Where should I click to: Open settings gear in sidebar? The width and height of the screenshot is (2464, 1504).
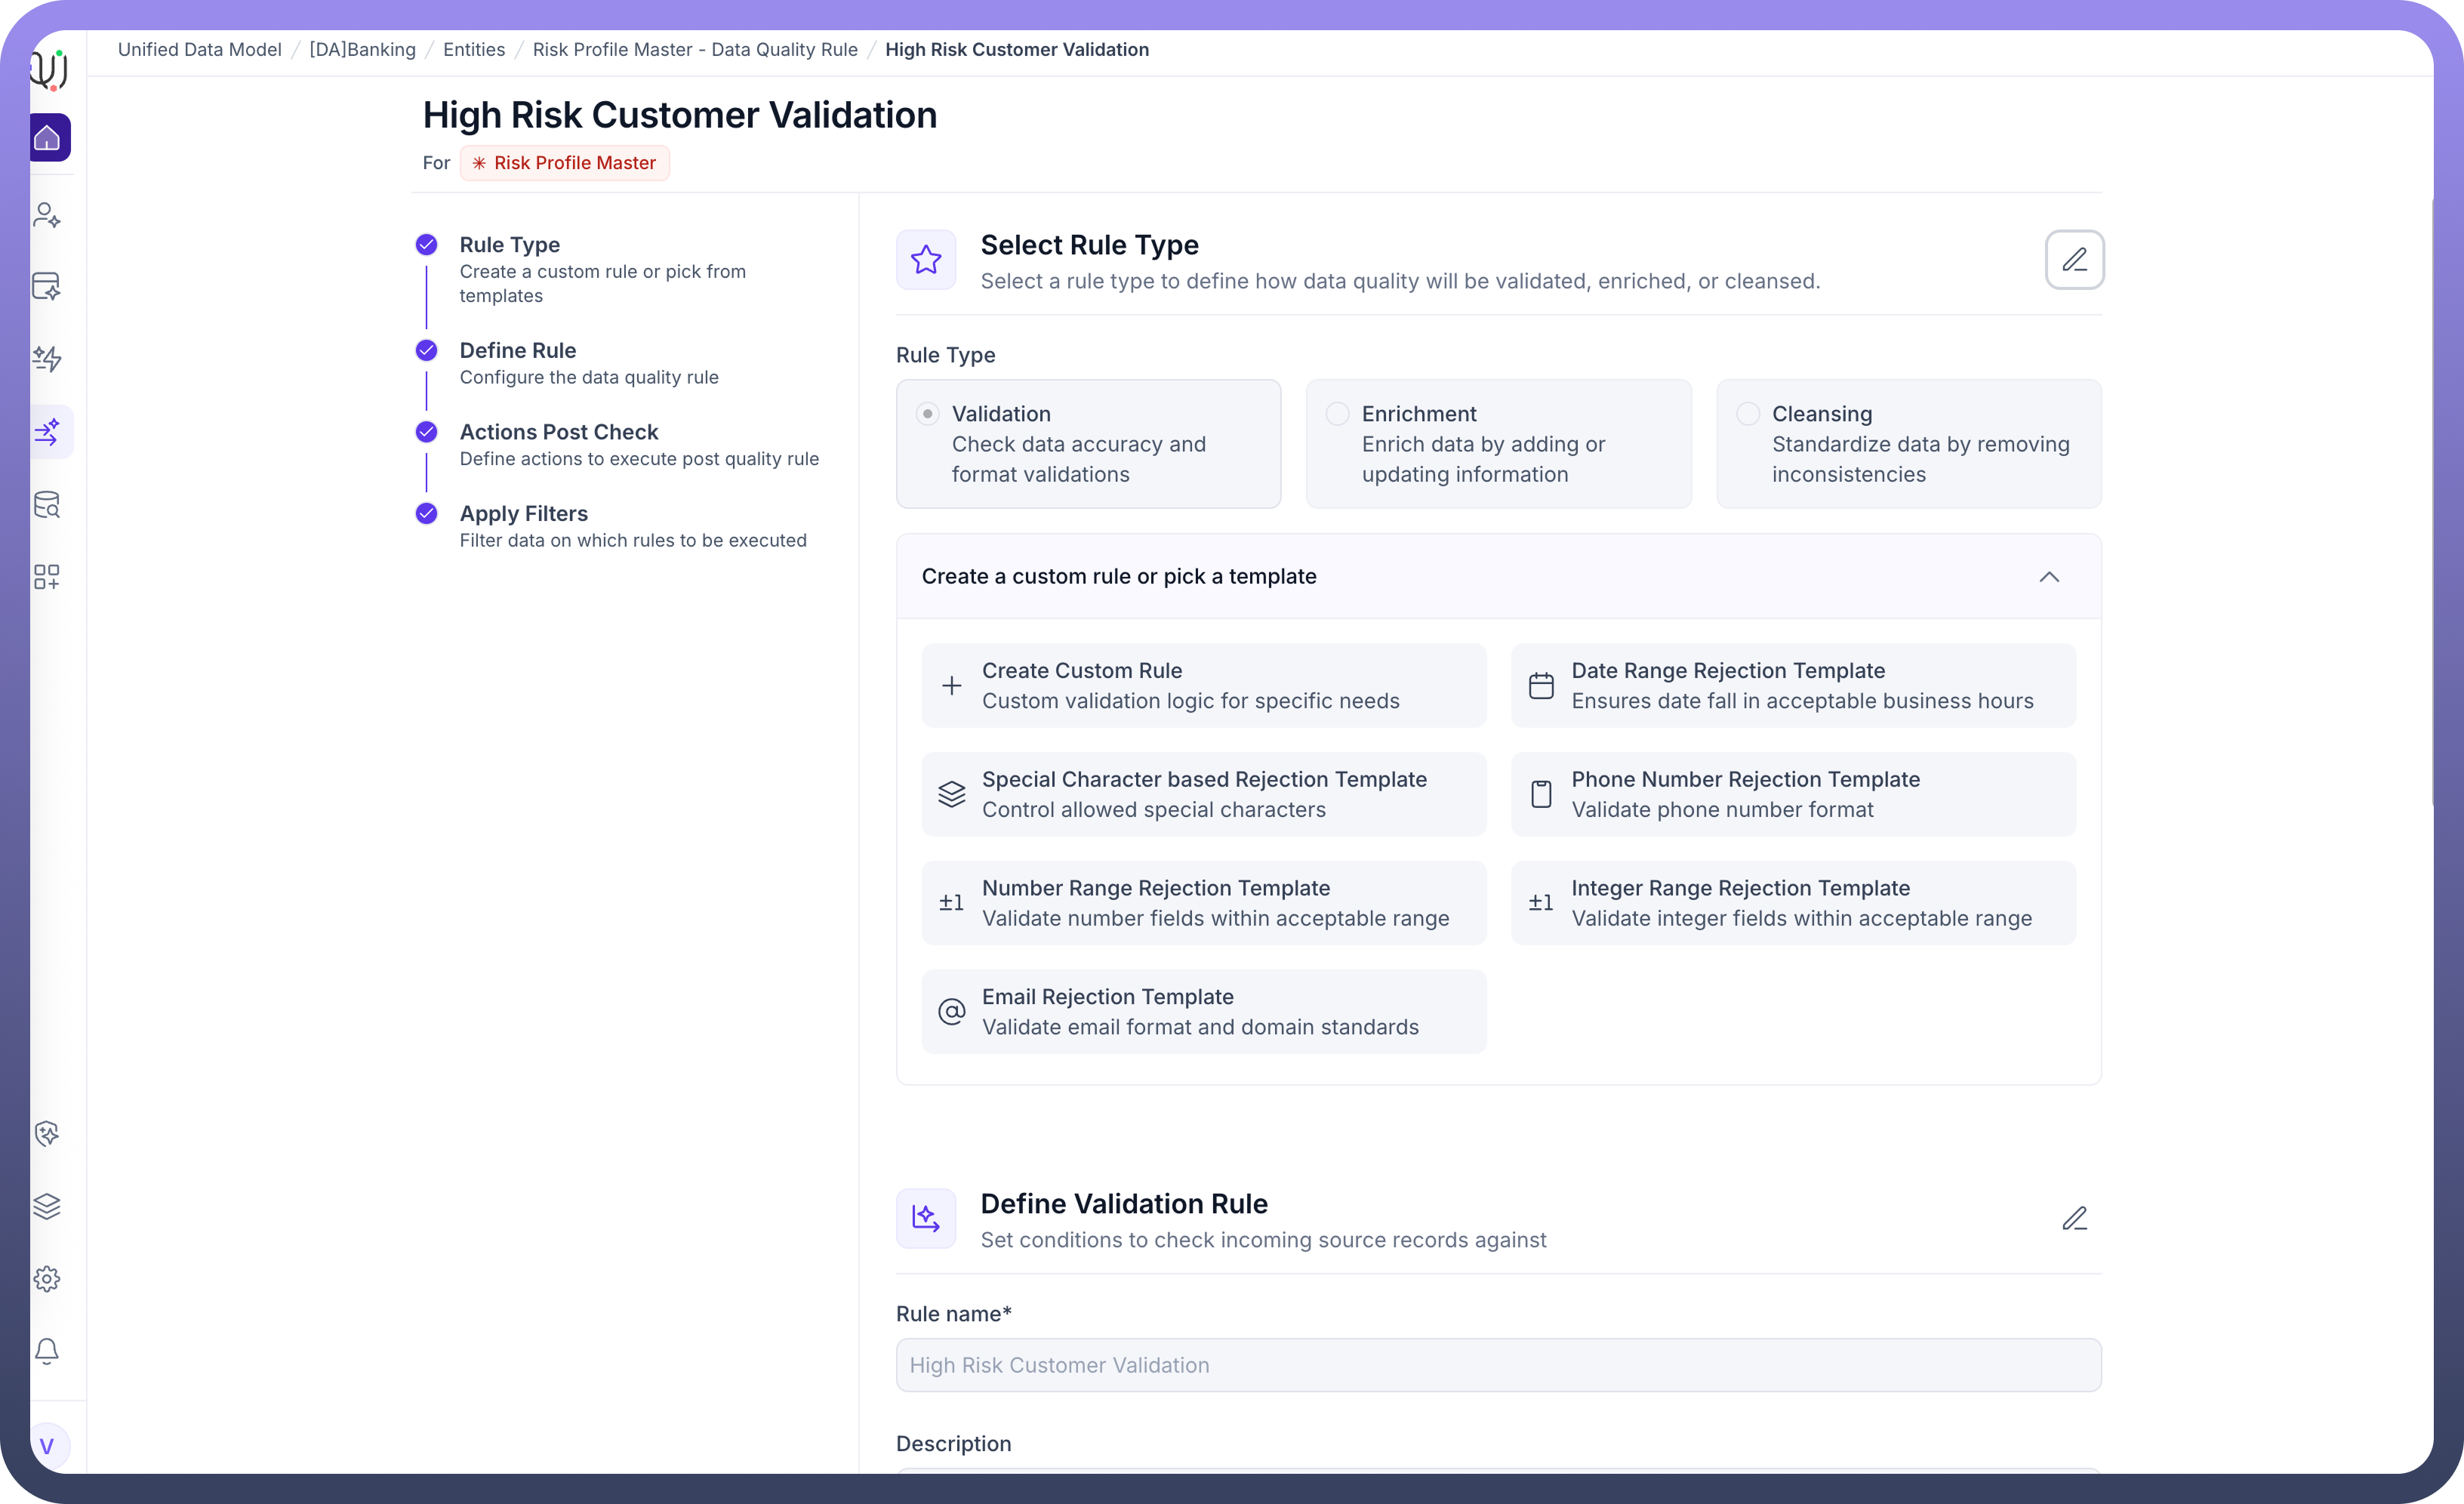[x=47, y=1278]
